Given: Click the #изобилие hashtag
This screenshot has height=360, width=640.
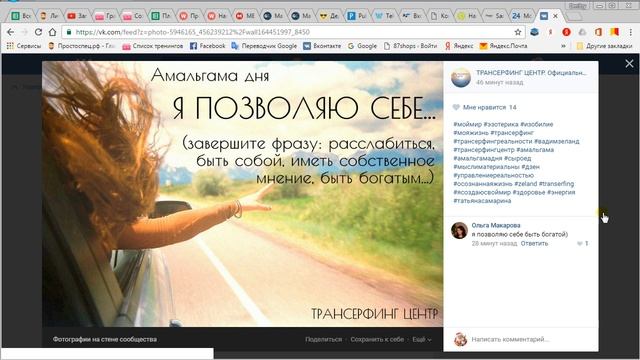Looking at the screenshot, I should tap(537, 124).
